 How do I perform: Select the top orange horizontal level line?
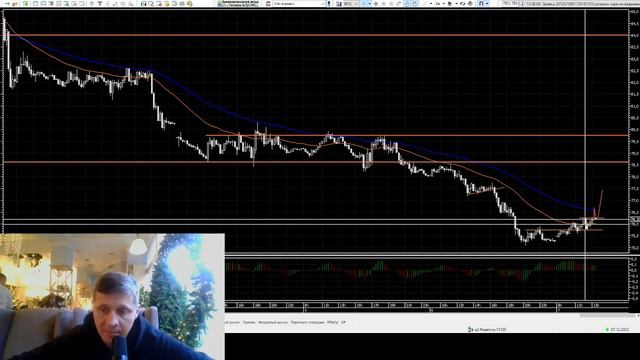(x=316, y=36)
